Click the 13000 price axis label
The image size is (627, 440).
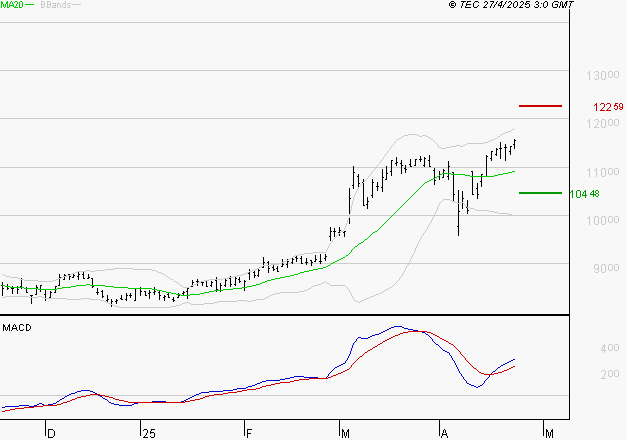(x=603, y=75)
